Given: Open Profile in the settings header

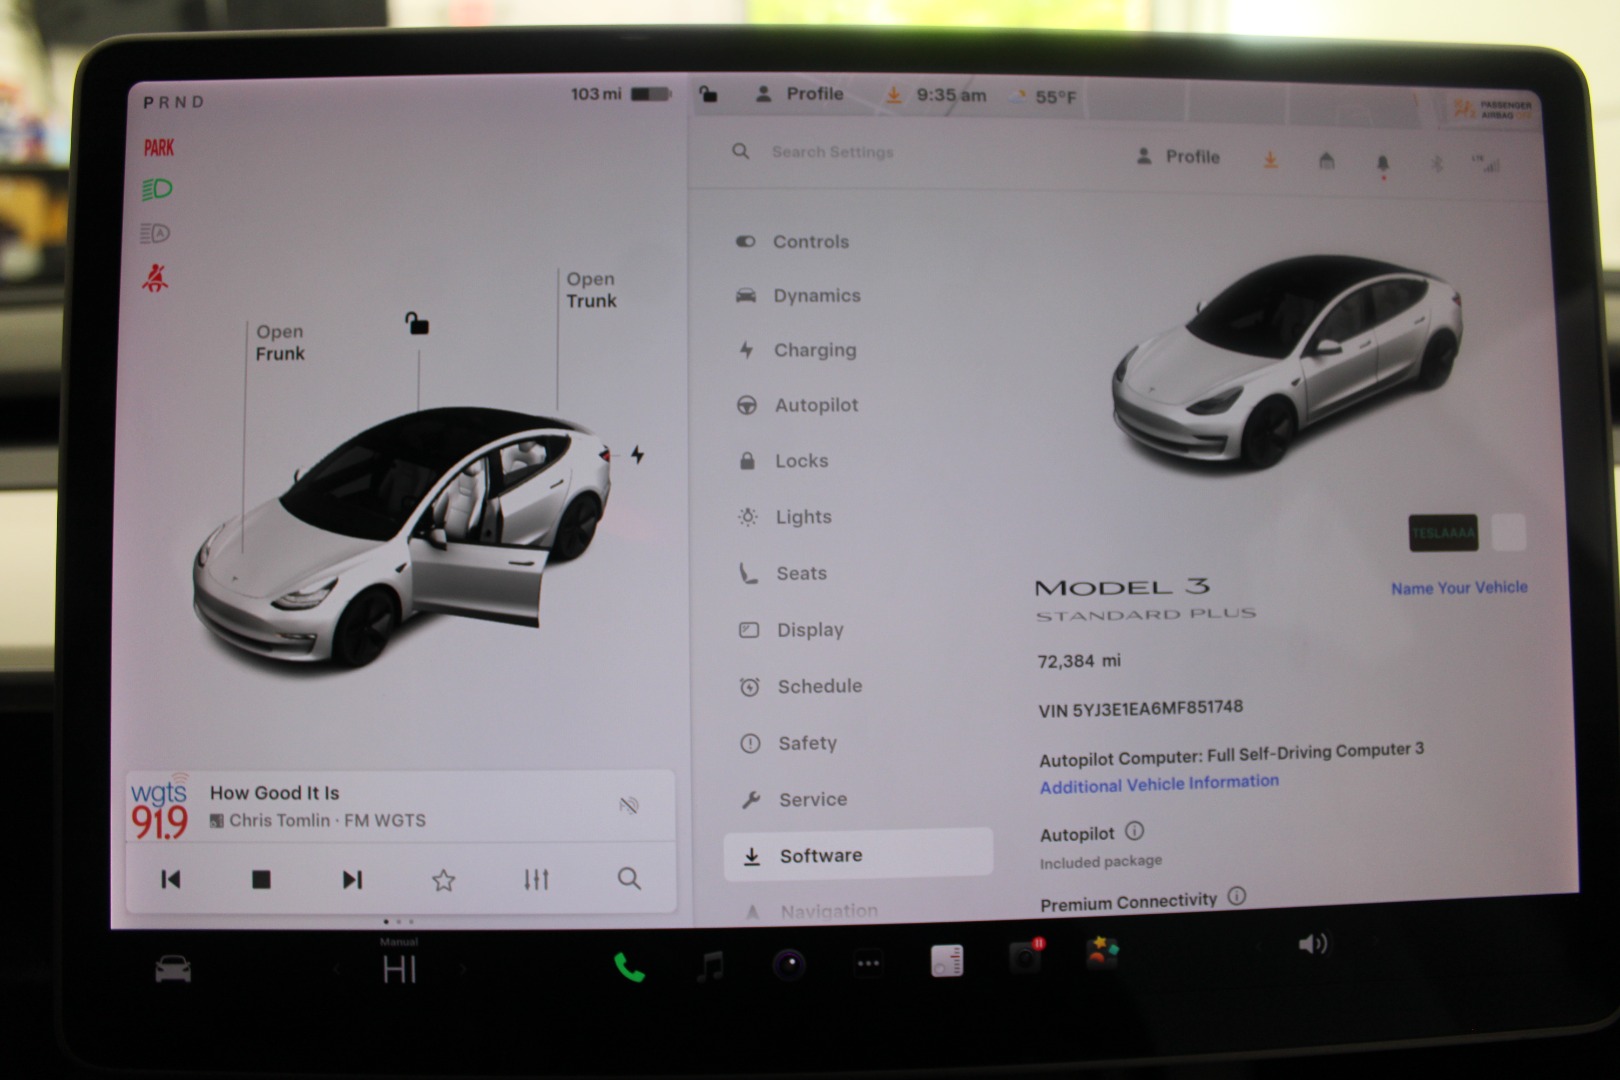Looking at the screenshot, I should coord(1178,157).
